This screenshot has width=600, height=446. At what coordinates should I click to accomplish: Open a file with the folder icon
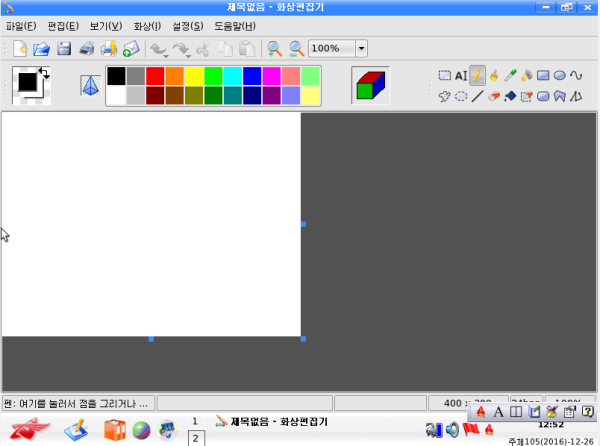click(42, 48)
